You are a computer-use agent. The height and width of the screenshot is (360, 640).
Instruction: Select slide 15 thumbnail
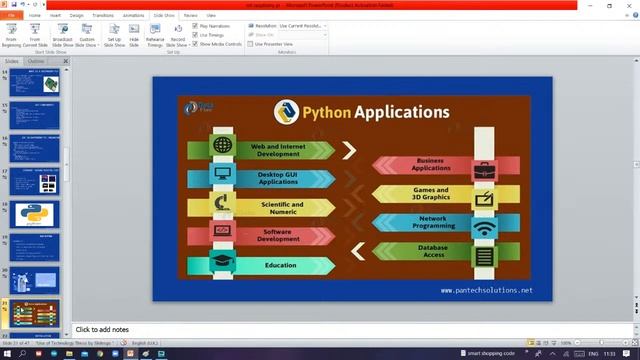pos(34,116)
